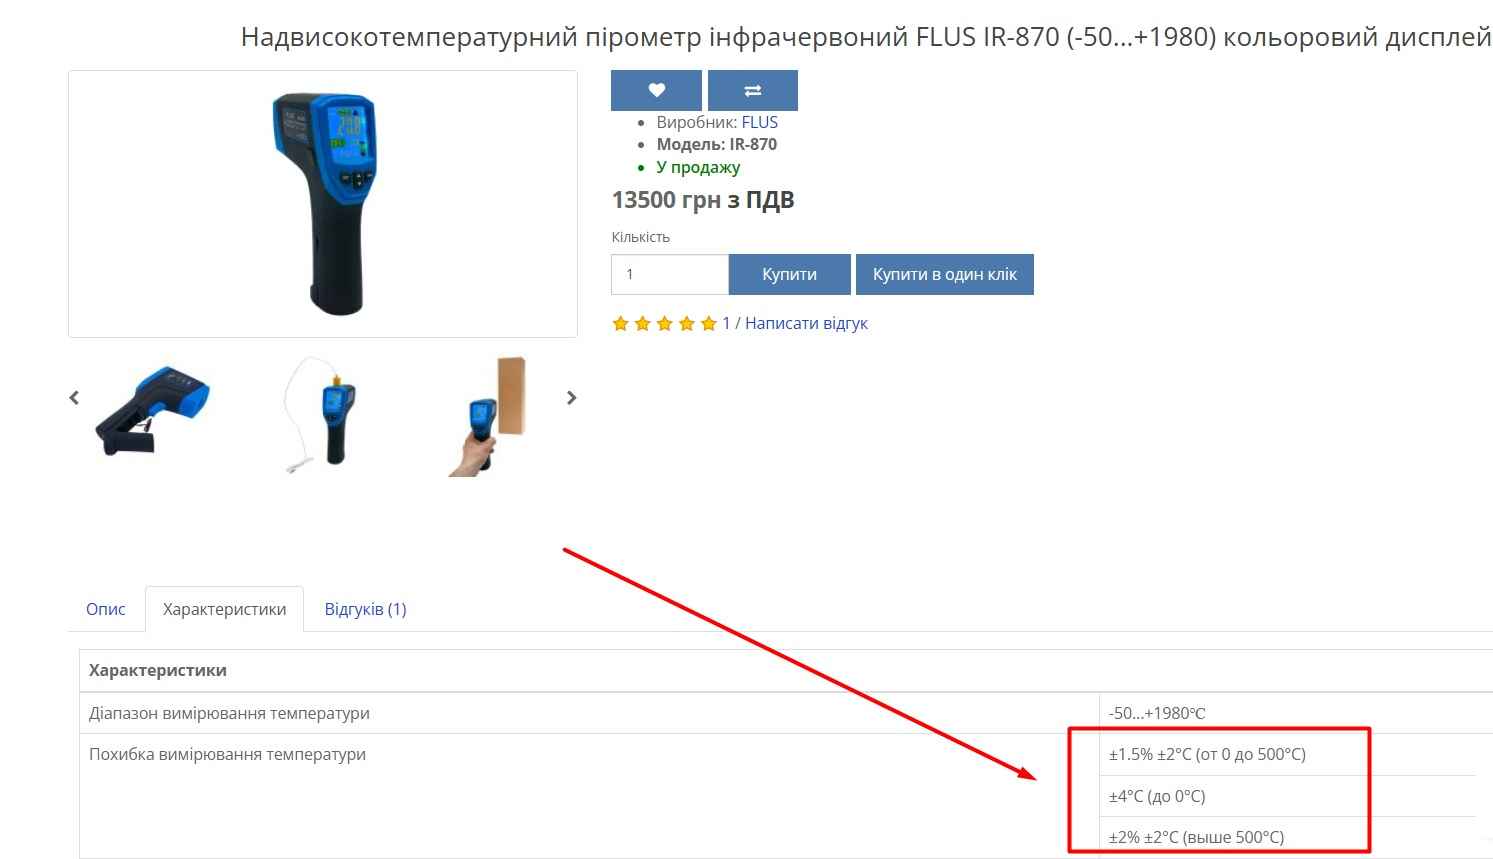Viewport: 1493px width, 859px height.
Task: Open the FLUS manufacturer link
Action: [x=760, y=122]
